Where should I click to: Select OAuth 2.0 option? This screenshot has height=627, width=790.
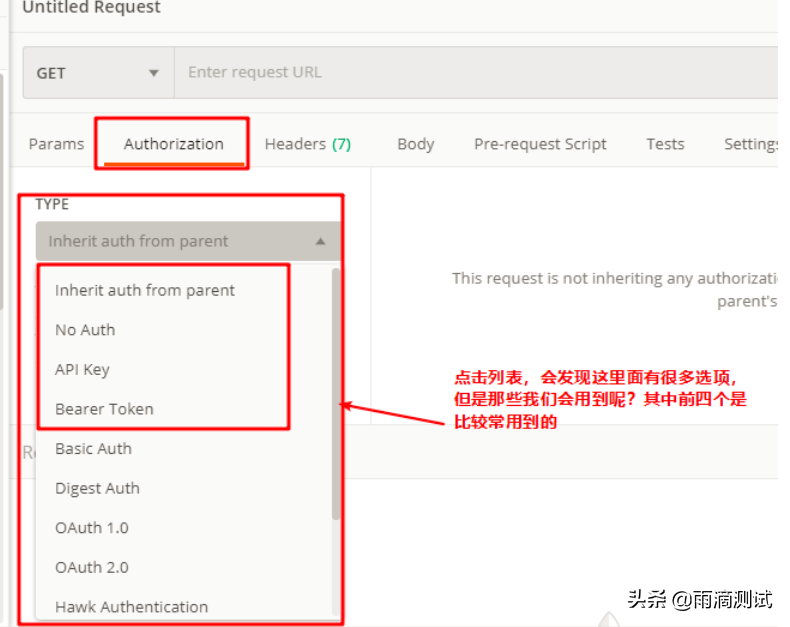pyautogui.click(x=91, y=567)
